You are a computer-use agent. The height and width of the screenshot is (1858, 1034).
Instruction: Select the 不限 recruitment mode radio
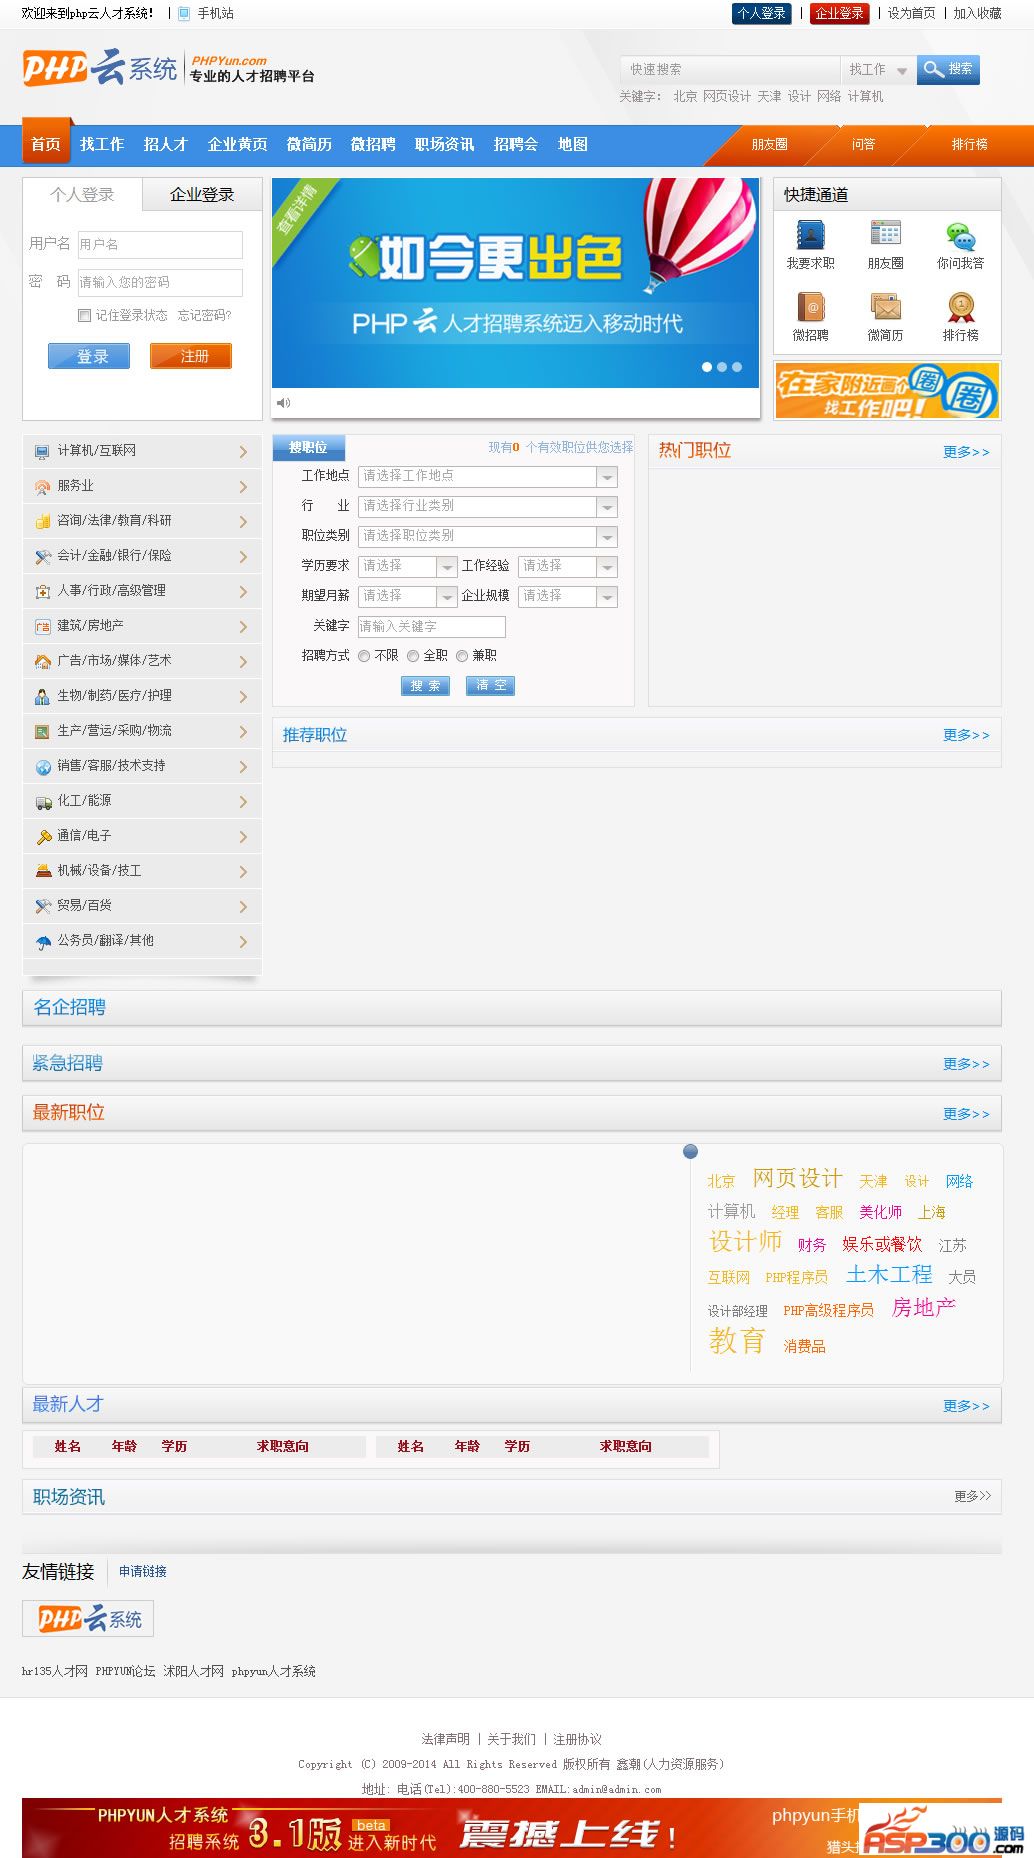pyautogui.click(x=364, y=656)
